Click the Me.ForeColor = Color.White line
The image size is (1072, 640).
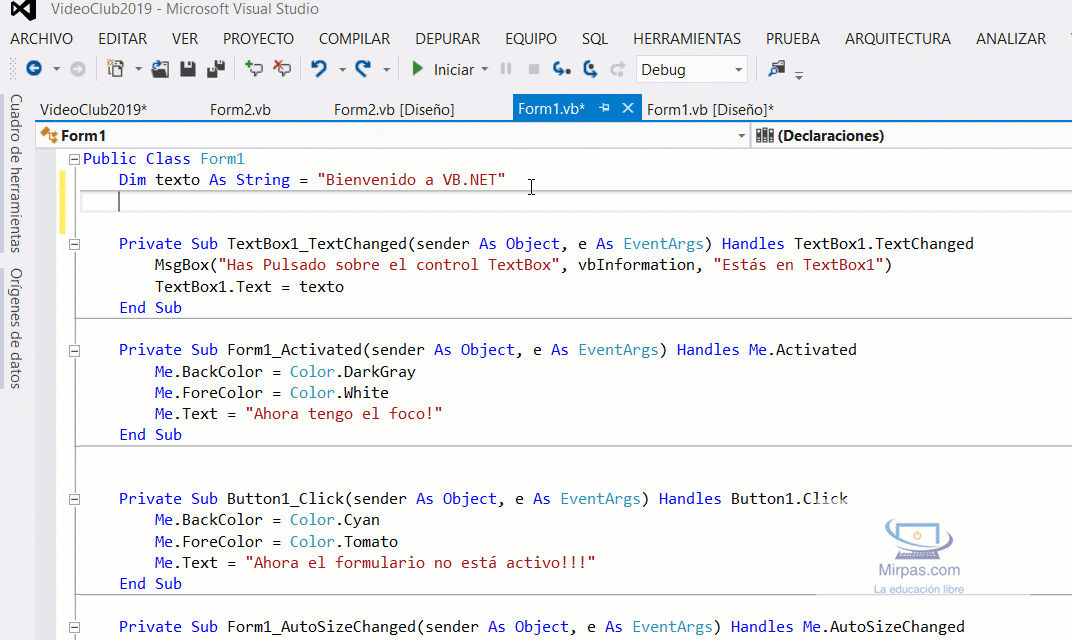271,393
